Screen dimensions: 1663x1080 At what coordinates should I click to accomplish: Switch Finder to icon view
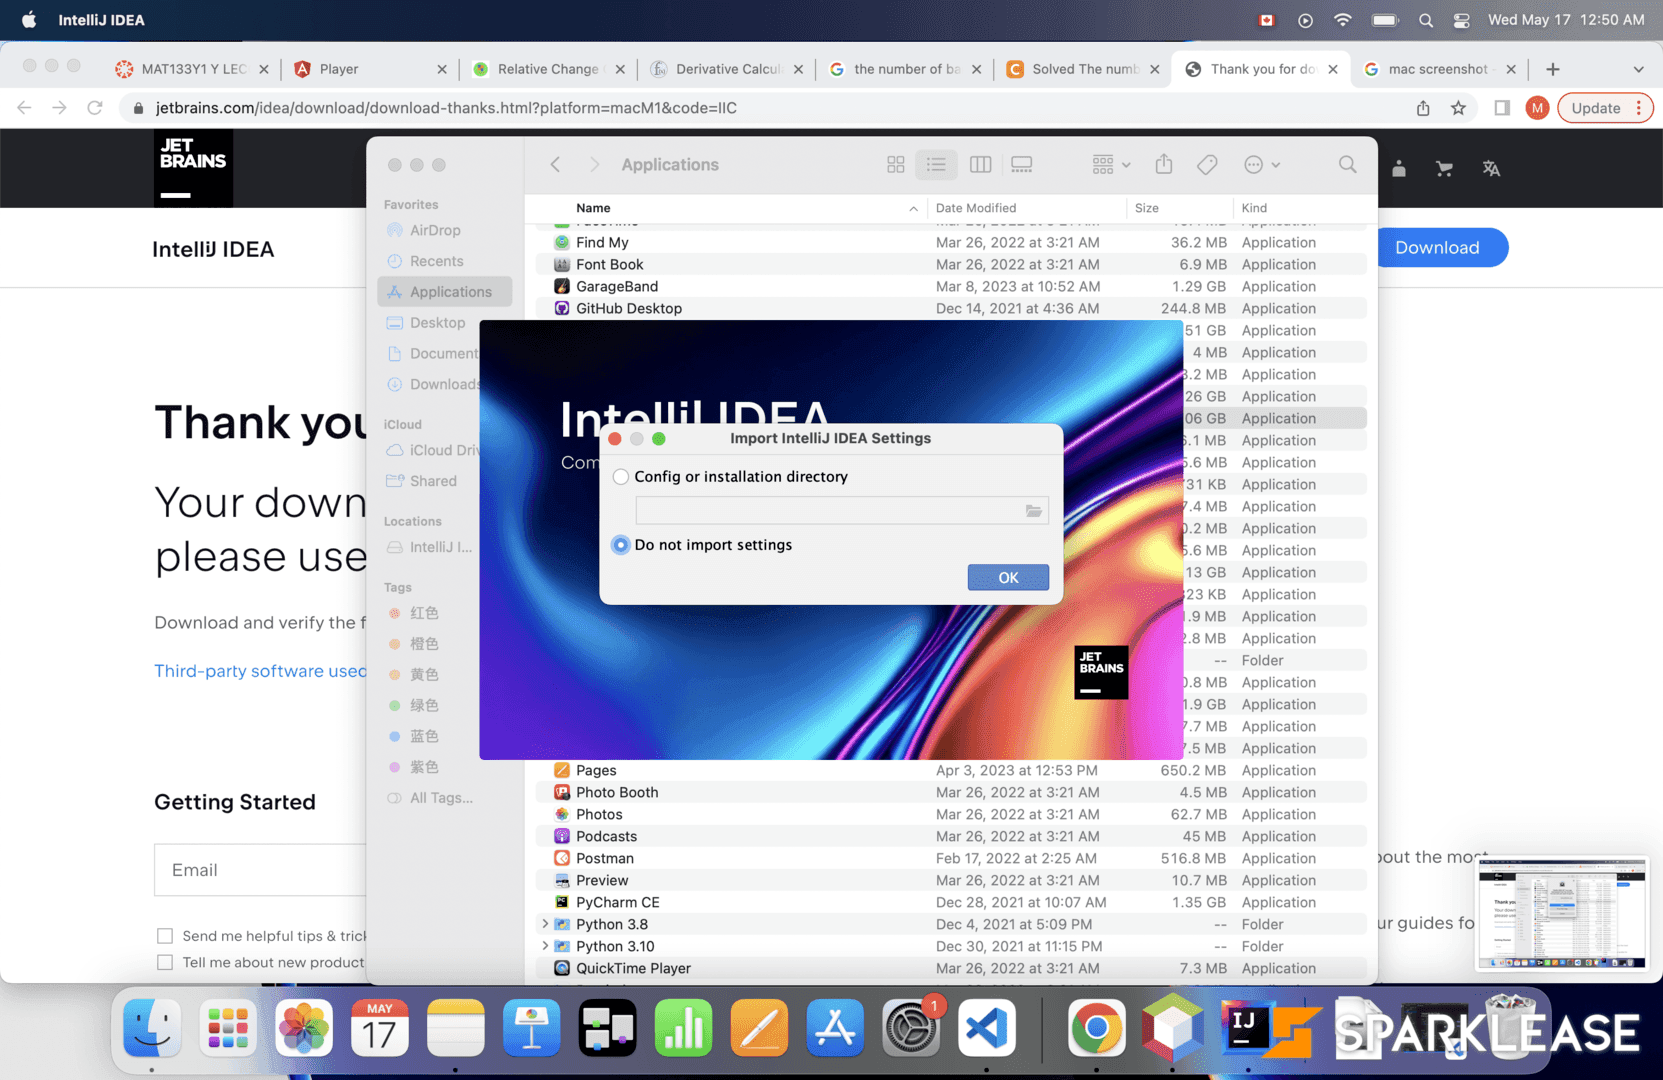[896, 165]
